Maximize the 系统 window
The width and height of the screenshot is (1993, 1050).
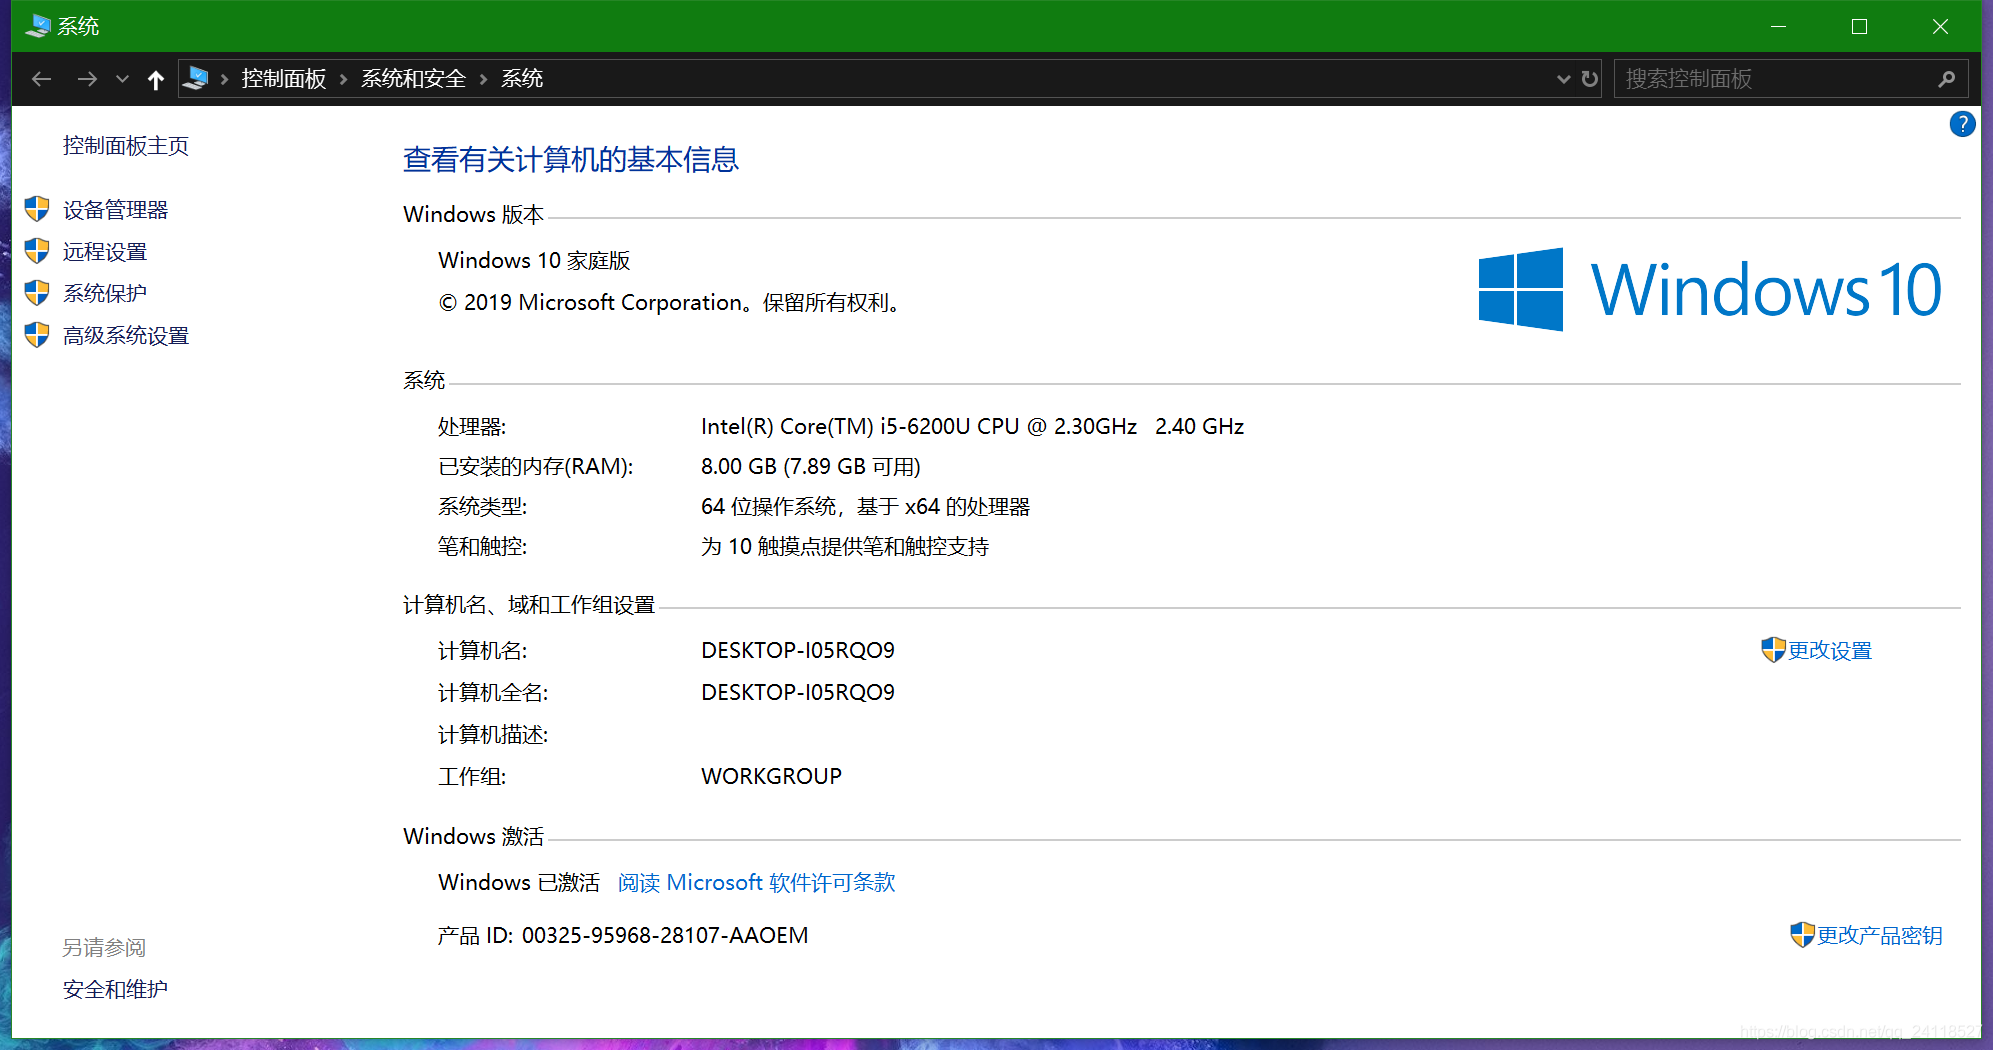click(x=1859, y=26)
